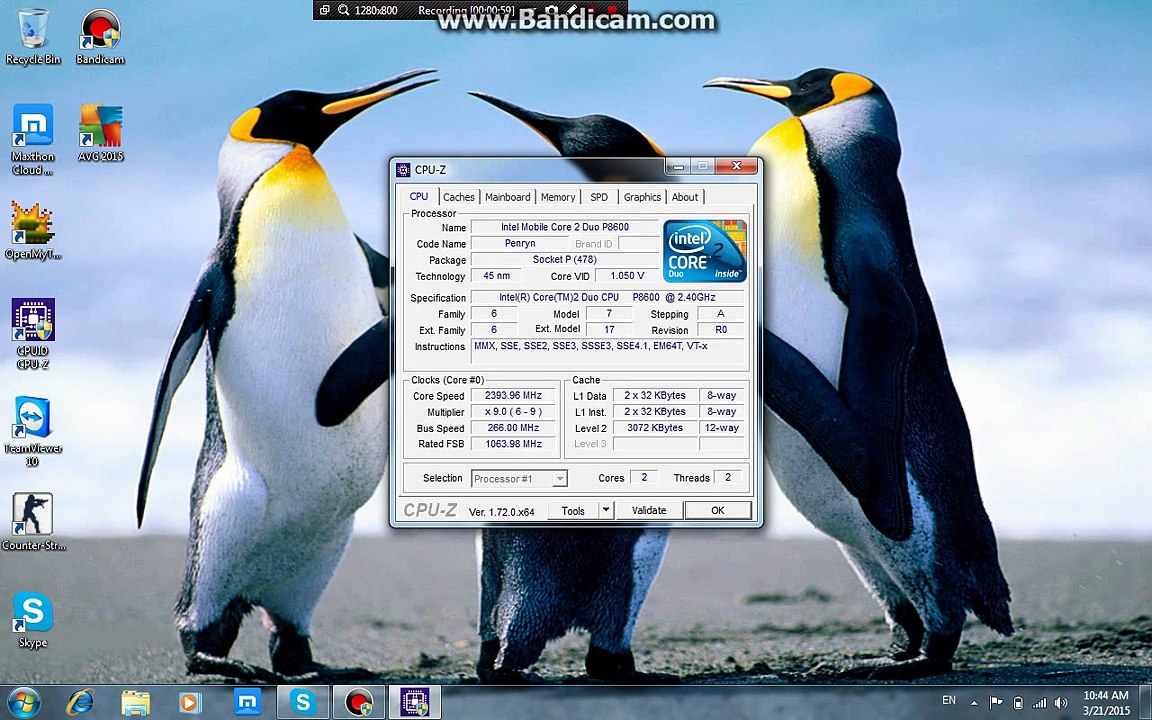
Task: Select the Maxthon Cloud browser desktop icon
Action: click(x=32, y=140)
